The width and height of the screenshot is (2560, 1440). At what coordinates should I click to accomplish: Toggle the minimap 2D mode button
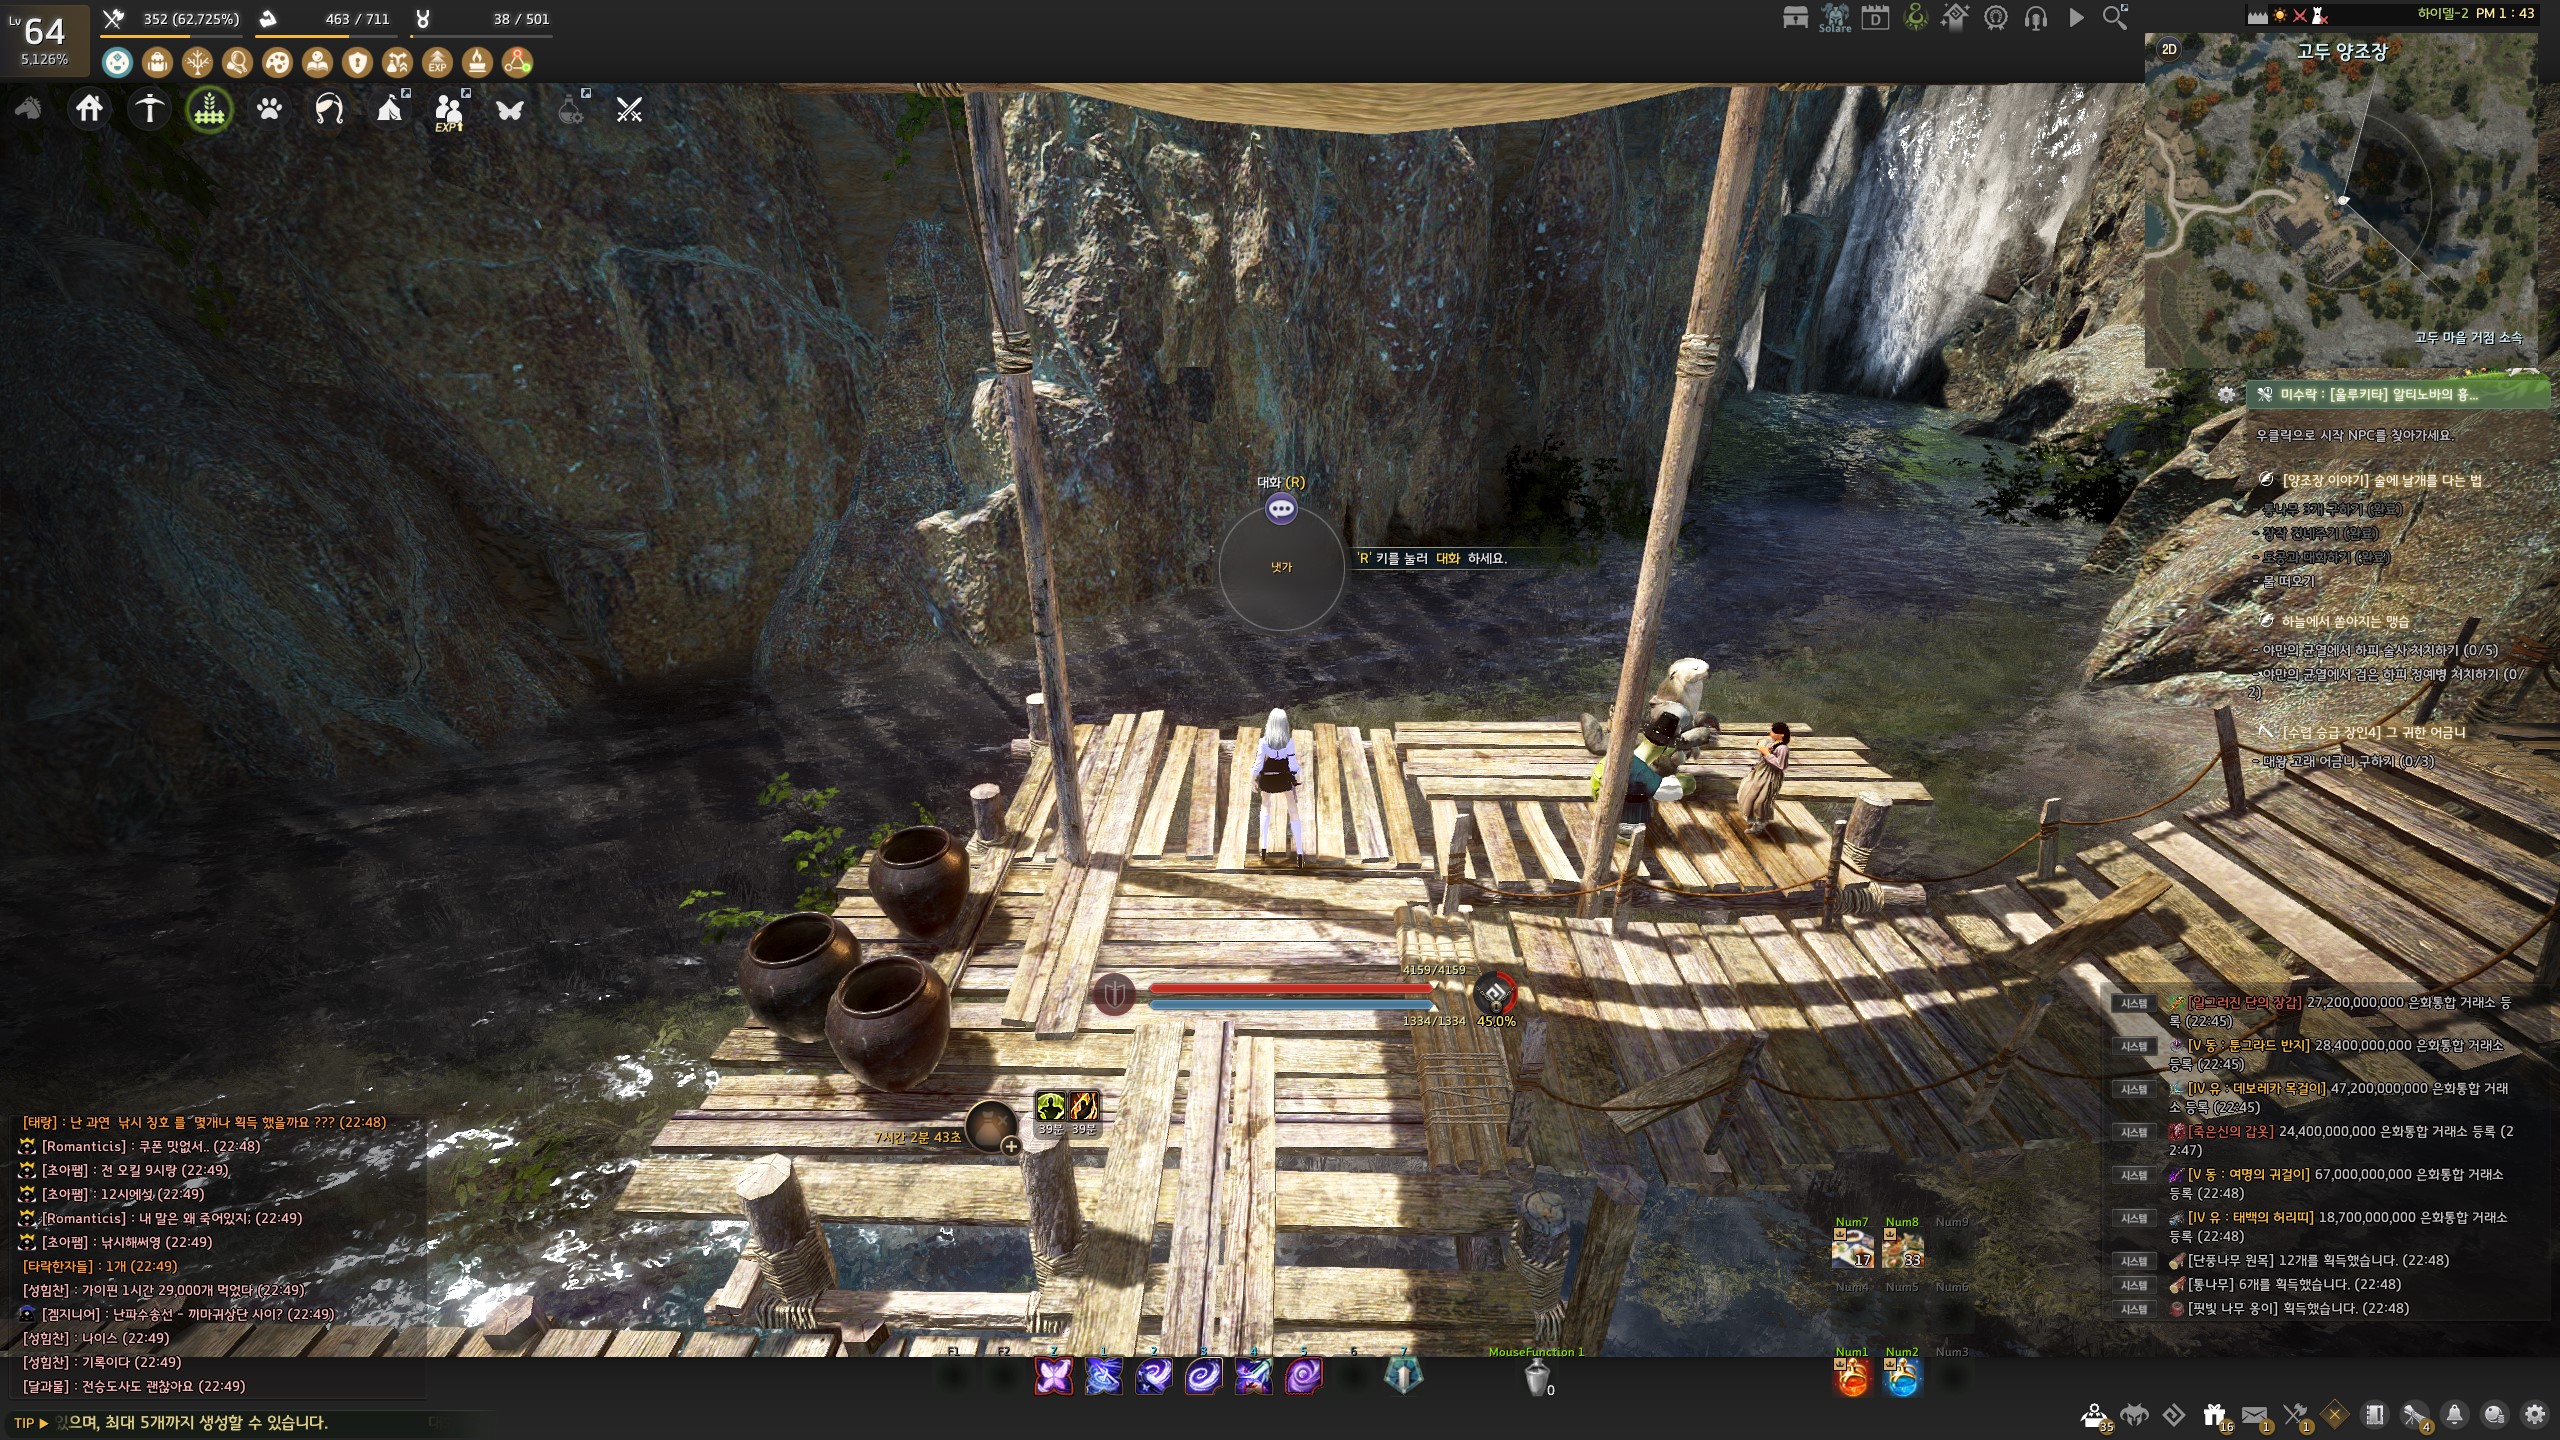coord(2169,49)
